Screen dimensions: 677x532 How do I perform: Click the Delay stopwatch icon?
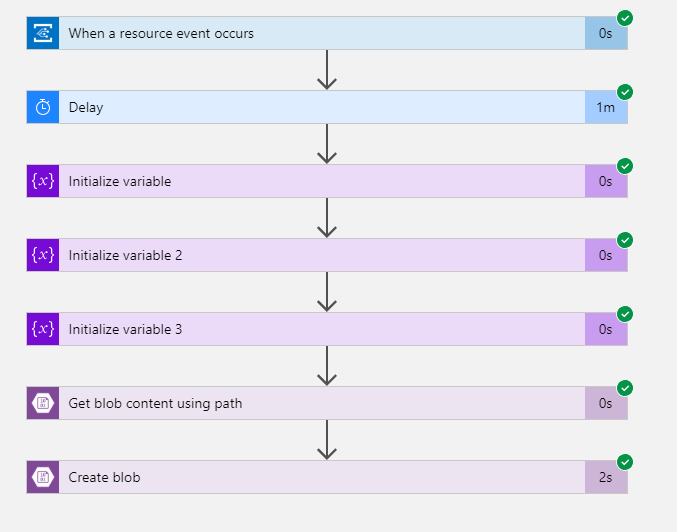pos(43,107)
